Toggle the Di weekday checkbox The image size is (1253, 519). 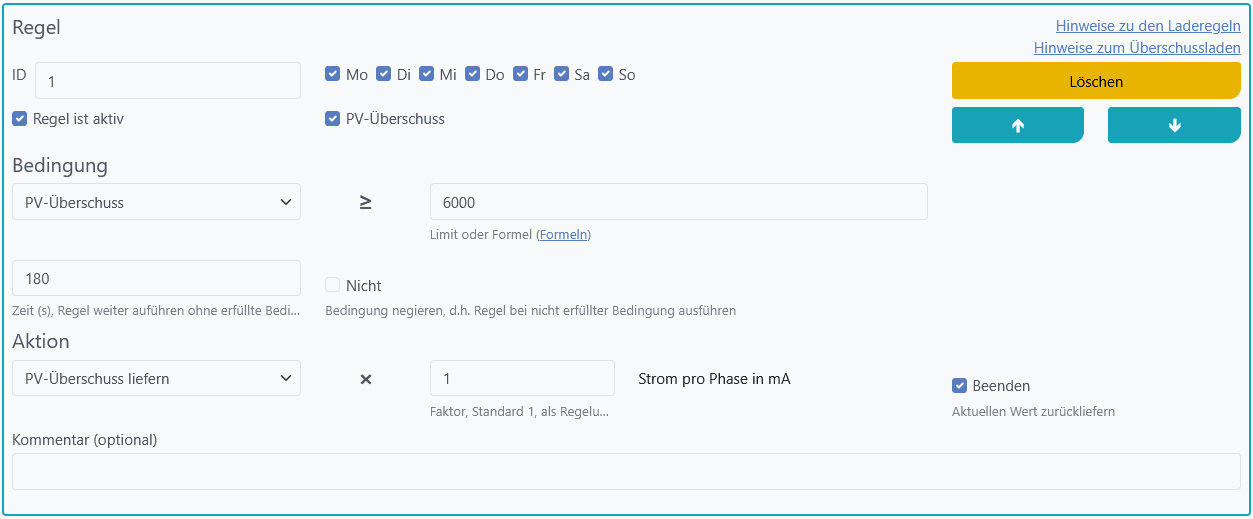383,74
